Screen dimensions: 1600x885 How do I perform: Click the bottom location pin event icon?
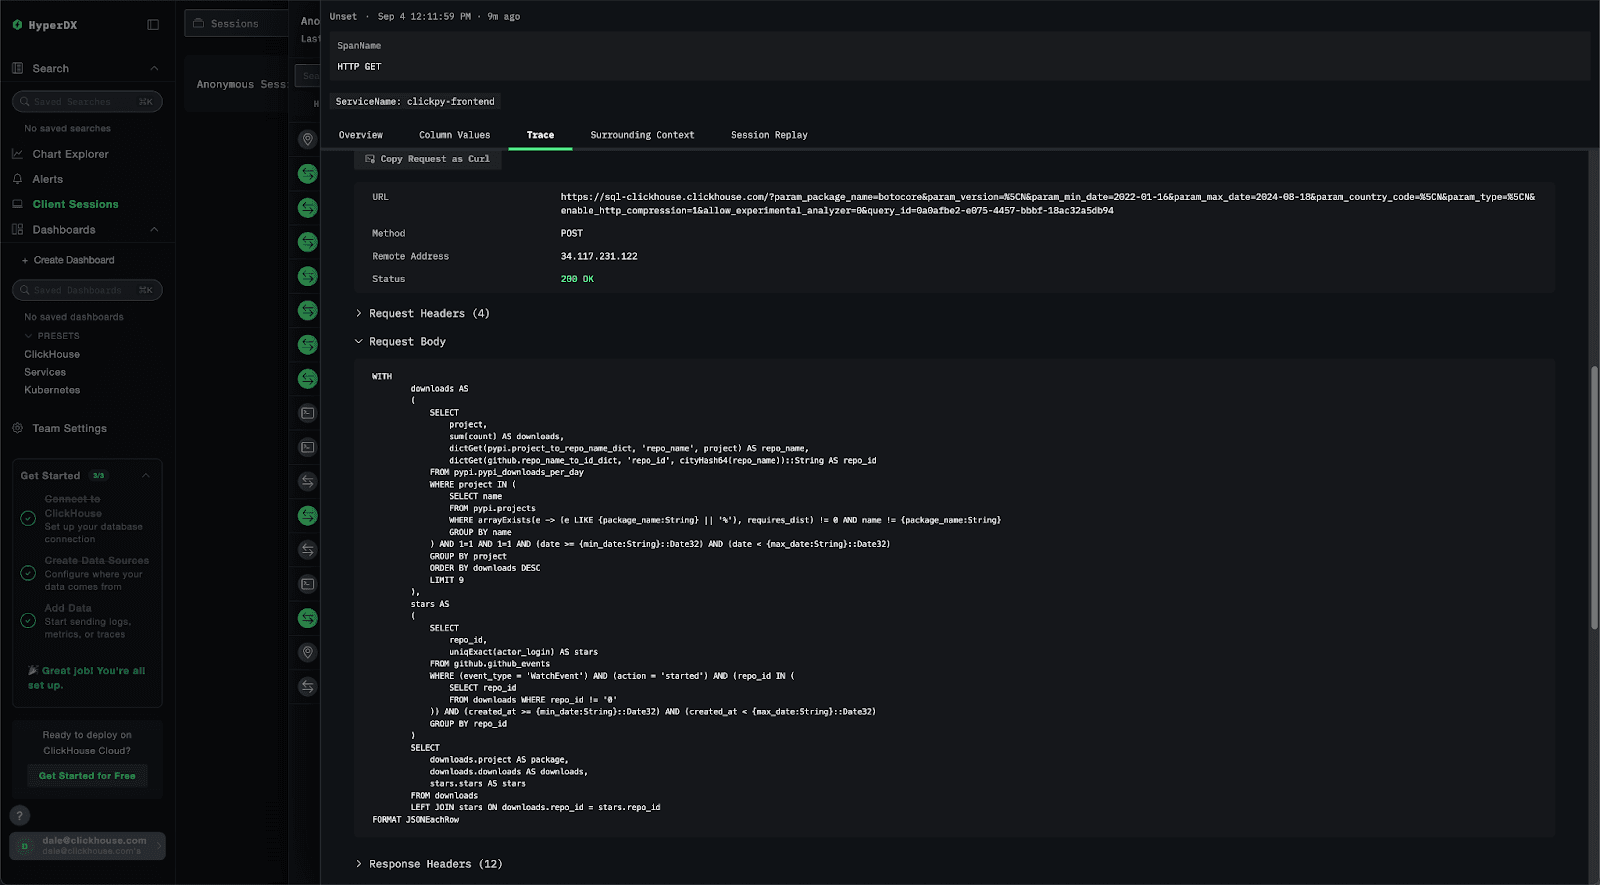click(x=308, y=653)
